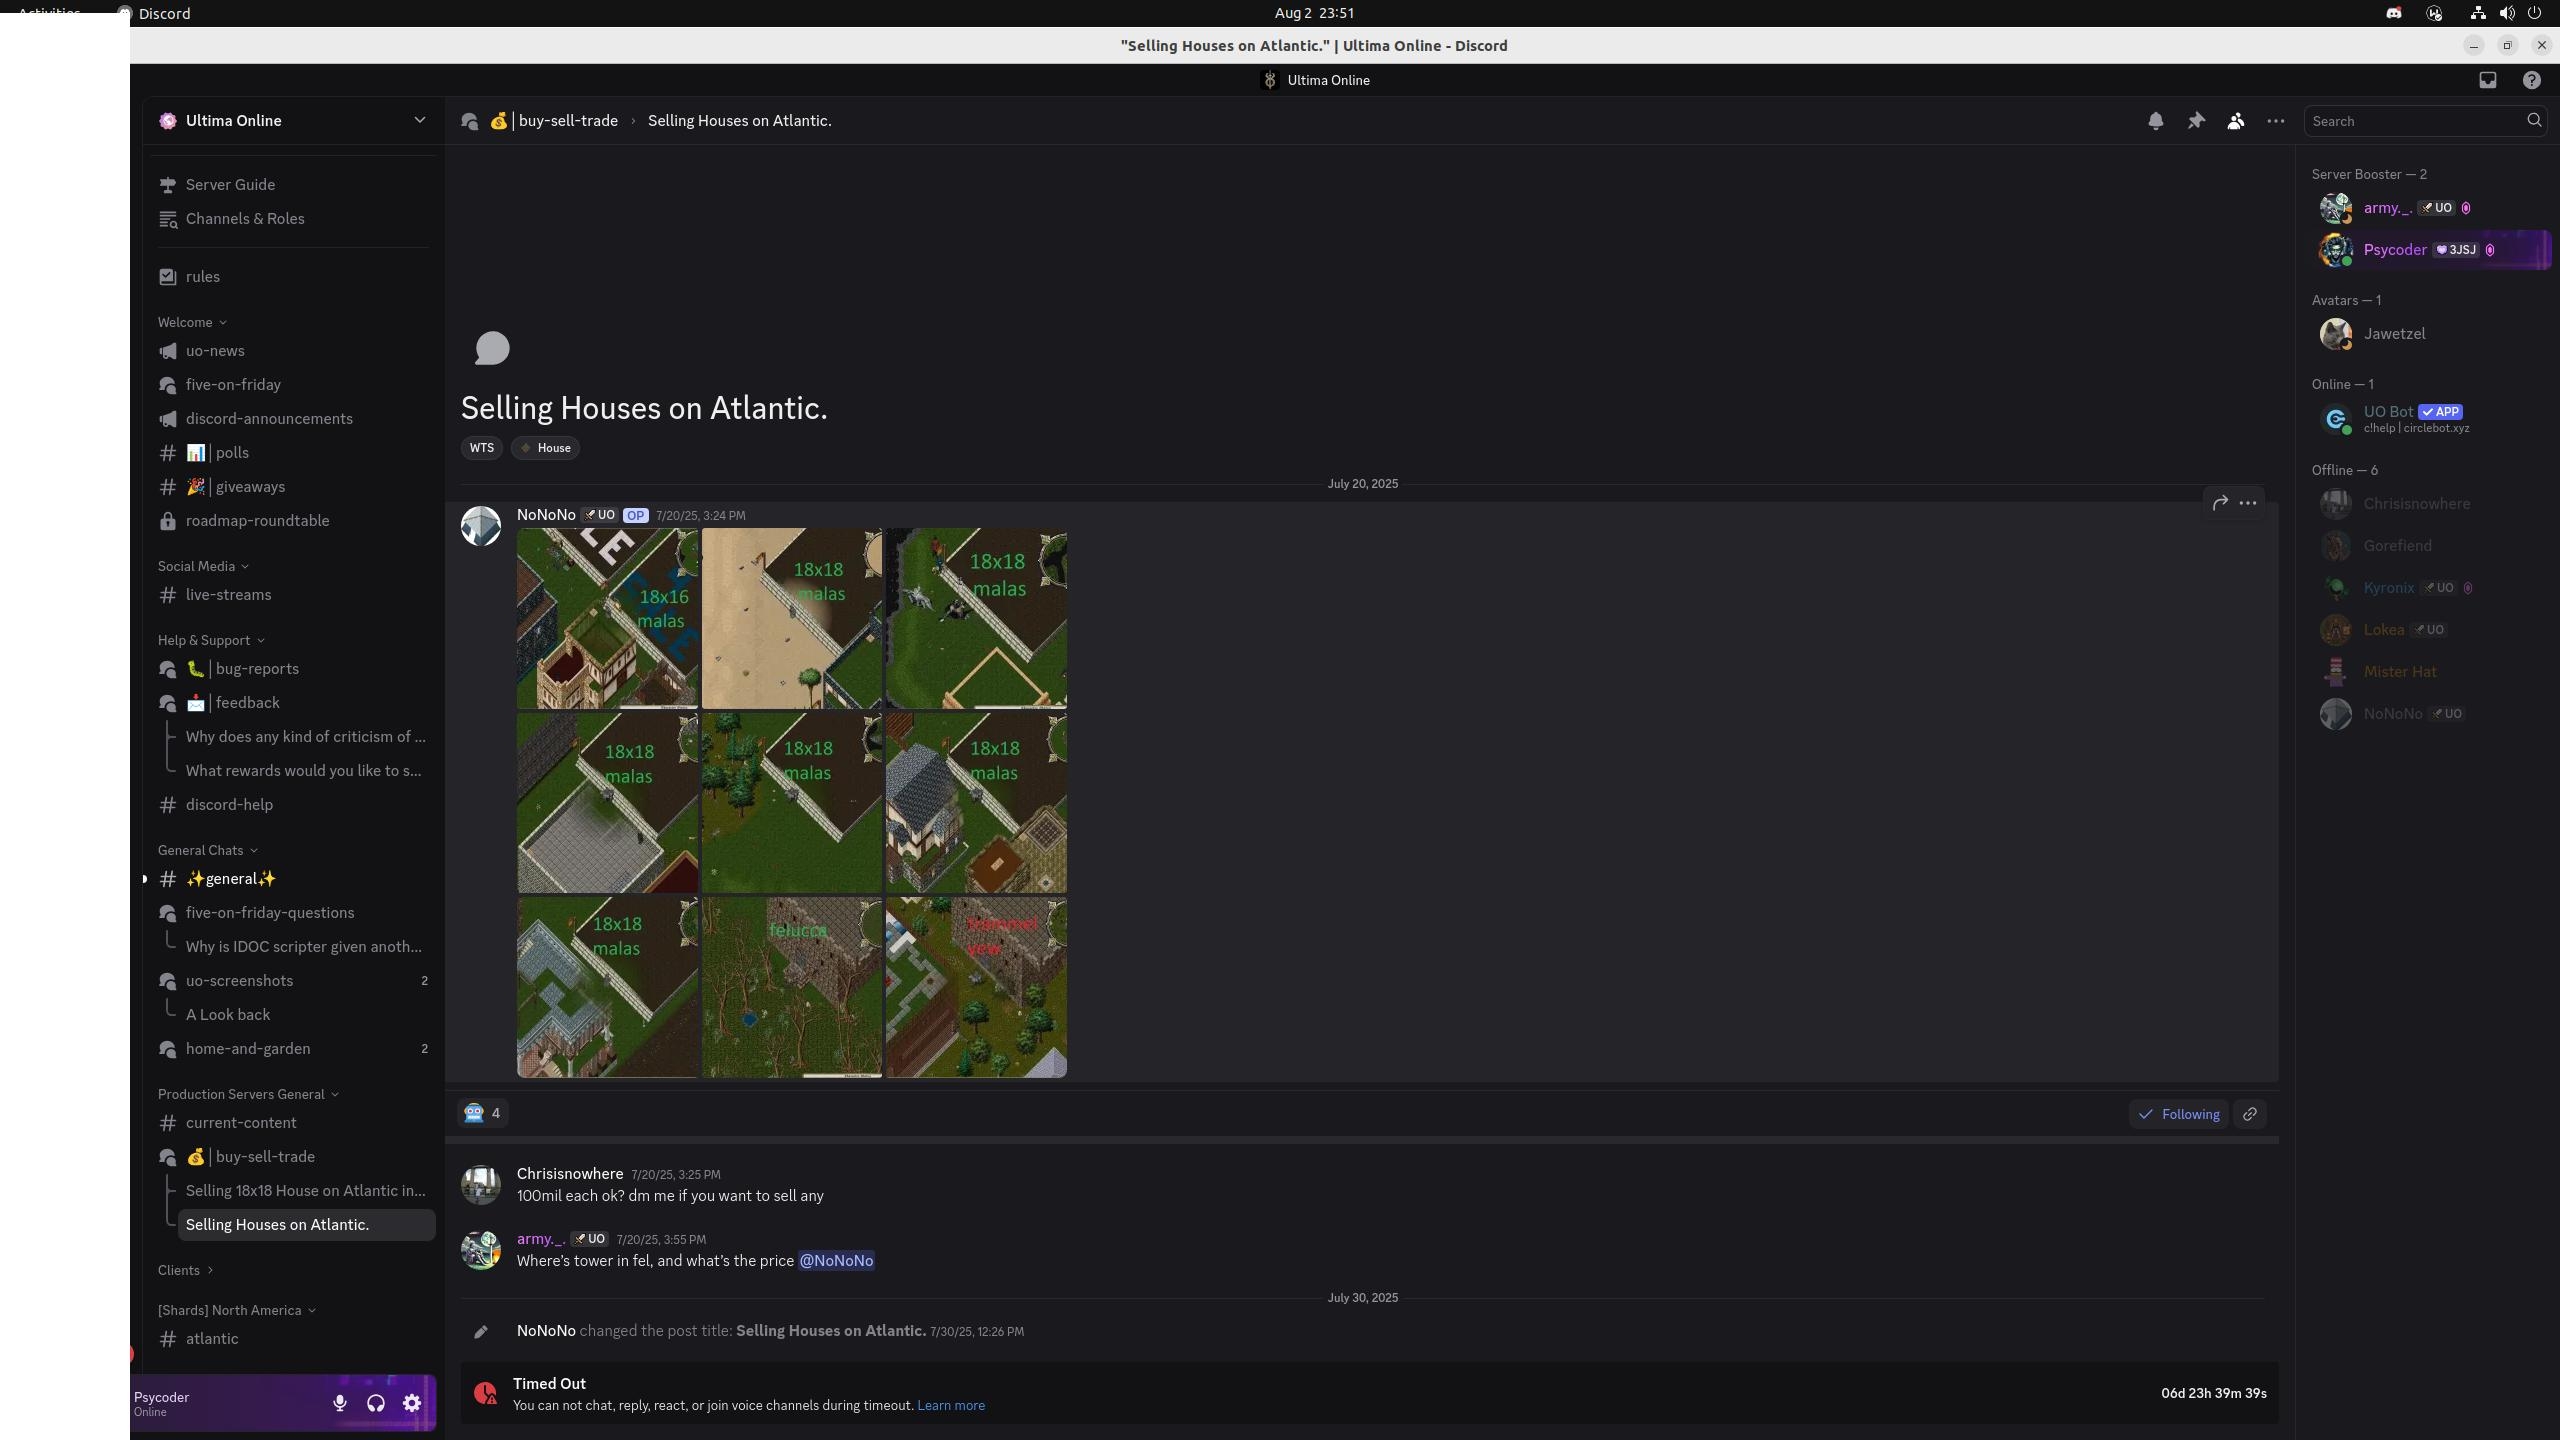
Task: Open network icon in top bar
Action: (x=2478, y=13)
